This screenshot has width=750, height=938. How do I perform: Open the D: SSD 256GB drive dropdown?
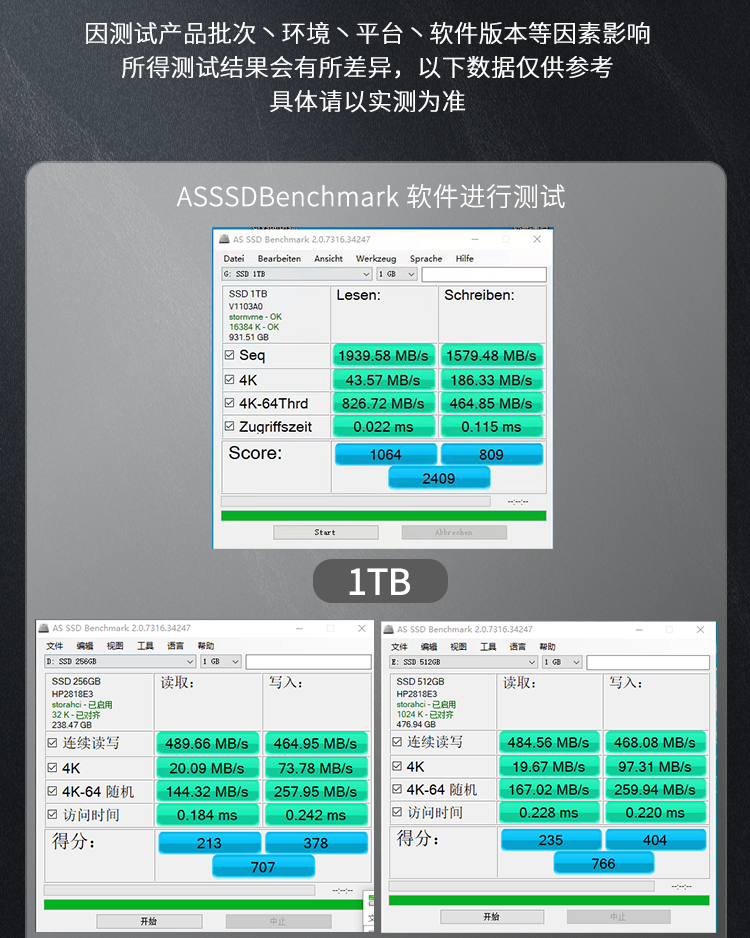coord(120,662)
